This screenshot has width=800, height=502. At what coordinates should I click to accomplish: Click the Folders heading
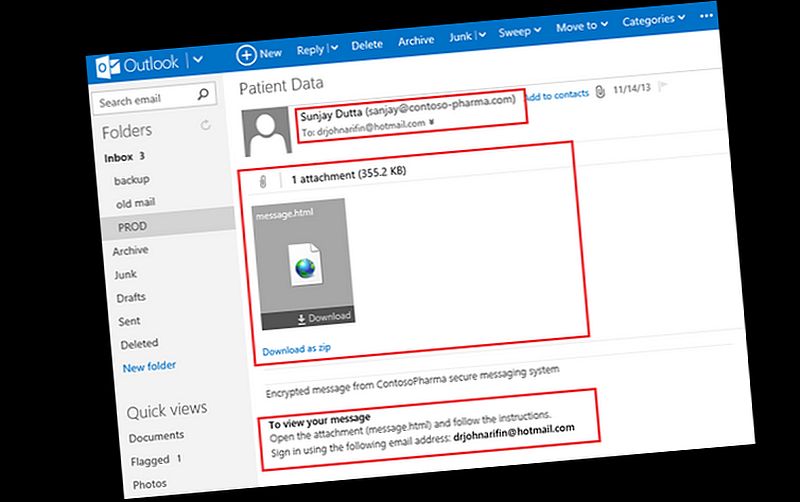pyautogui.click(x=127, y=132)
